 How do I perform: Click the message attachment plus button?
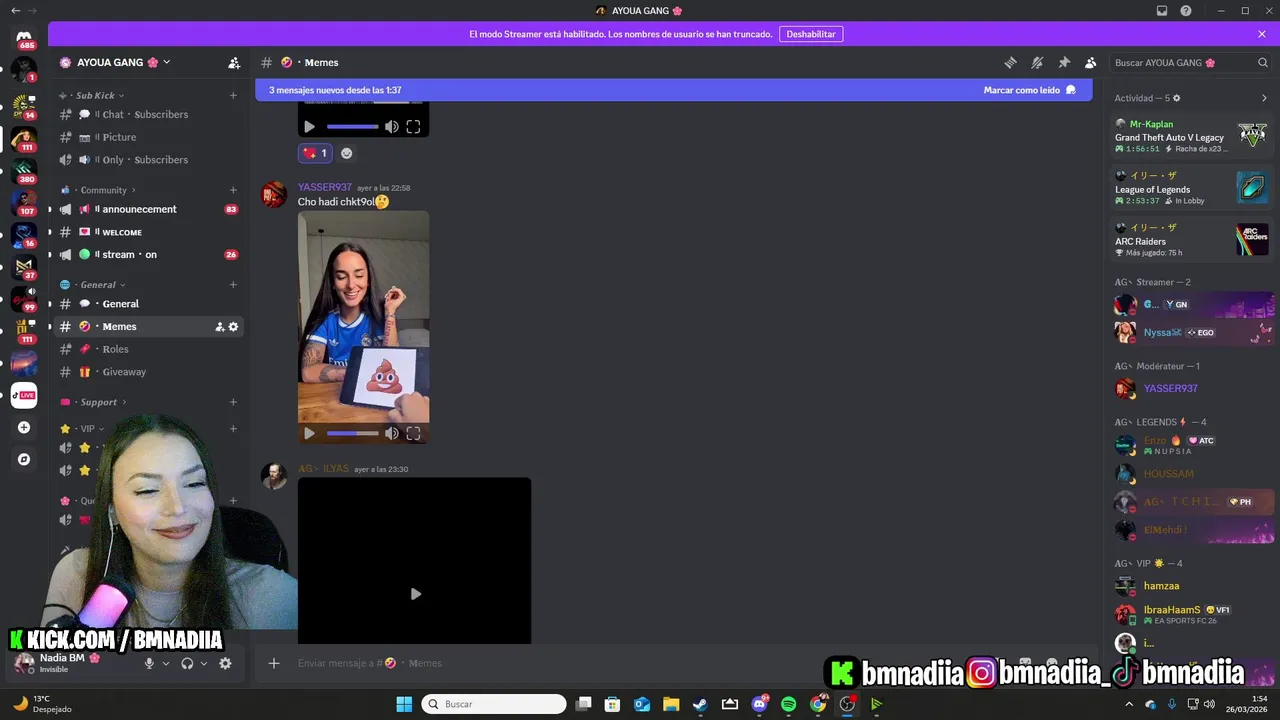(273, 663)
